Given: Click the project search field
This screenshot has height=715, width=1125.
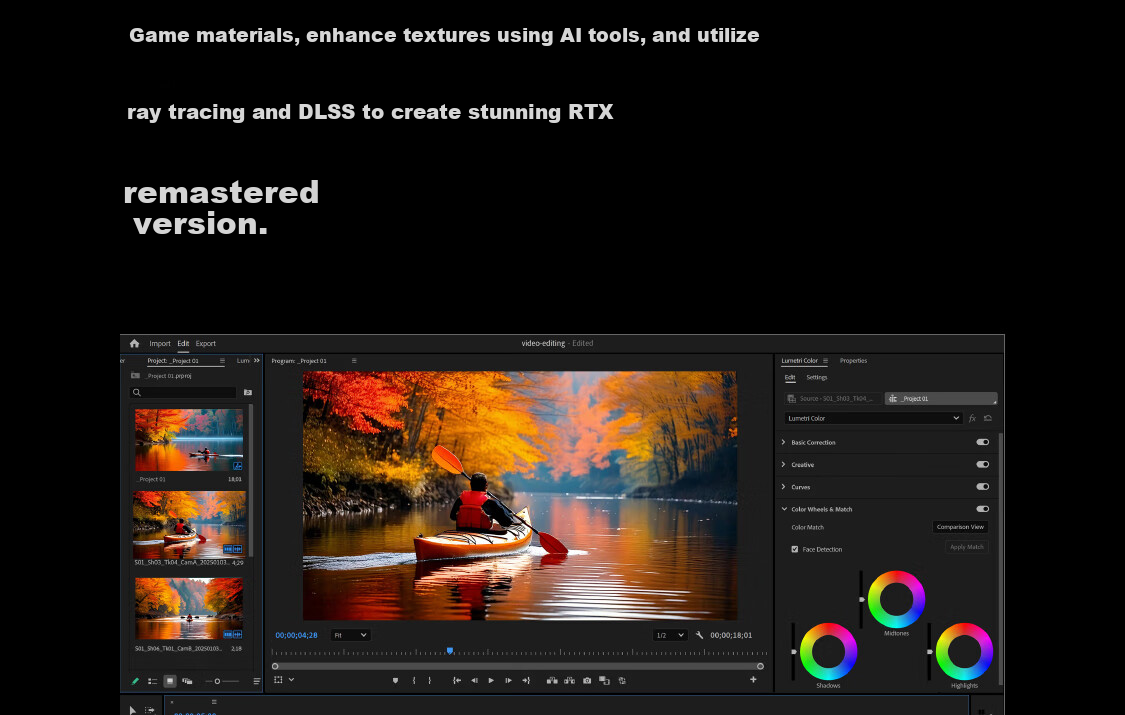Looking at the screenshot, I should (x=184, y=392).
